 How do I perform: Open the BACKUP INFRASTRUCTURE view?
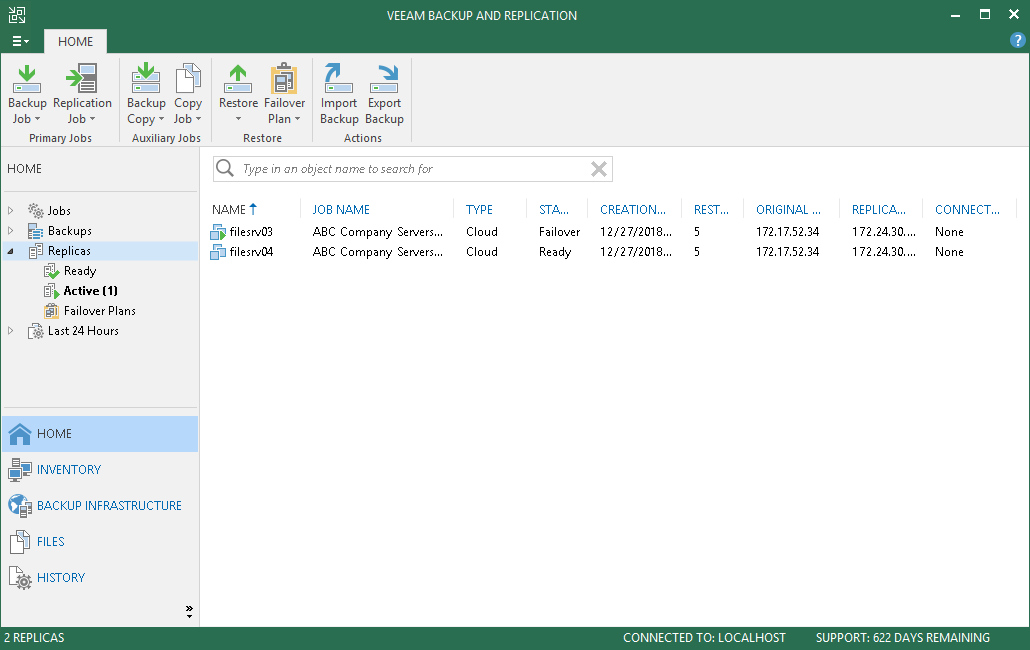coord(100,506)
